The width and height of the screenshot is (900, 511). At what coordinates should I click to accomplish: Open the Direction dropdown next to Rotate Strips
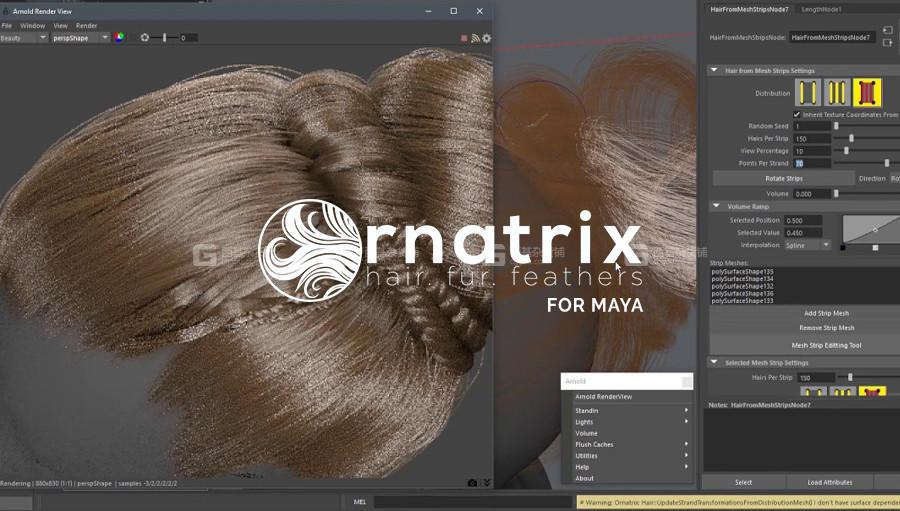[x=895, y=179]
